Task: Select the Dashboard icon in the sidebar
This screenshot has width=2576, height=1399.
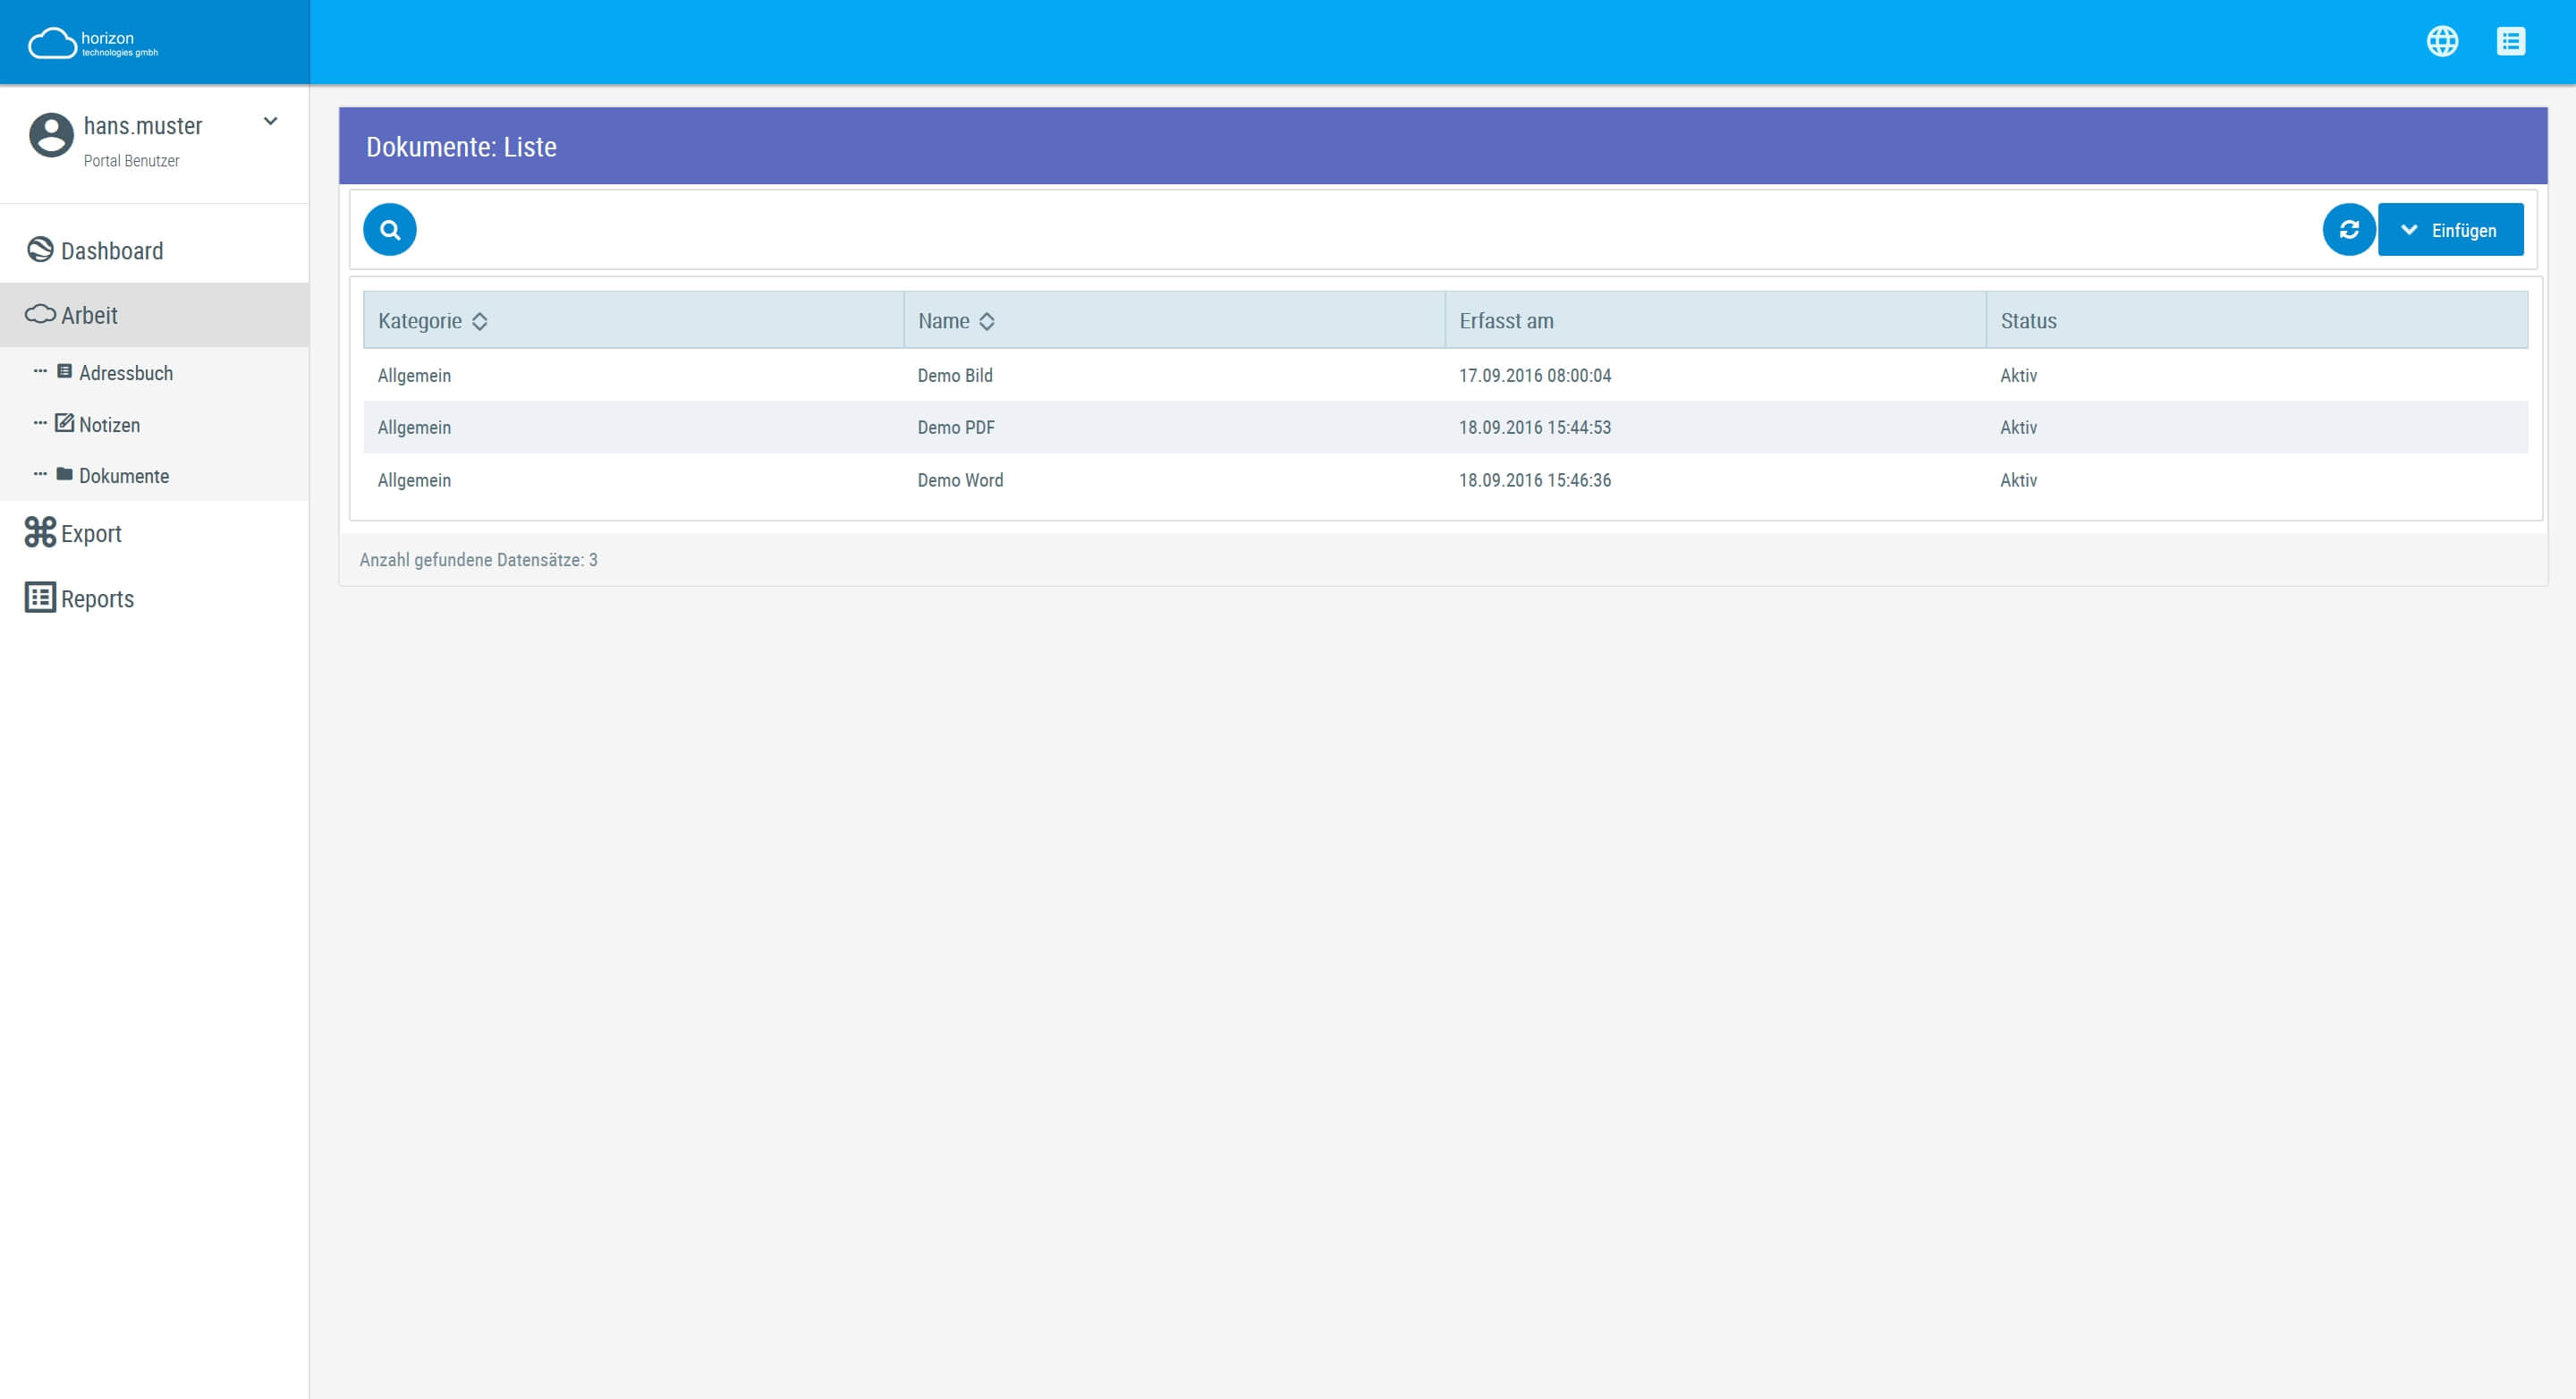Action: (x=40, y=249)
